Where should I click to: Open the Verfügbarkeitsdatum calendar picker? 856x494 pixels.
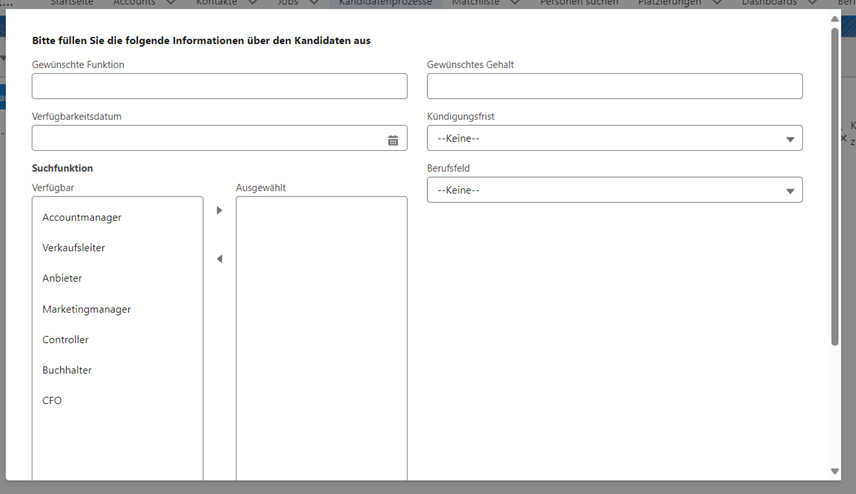(x=393, y=140)
